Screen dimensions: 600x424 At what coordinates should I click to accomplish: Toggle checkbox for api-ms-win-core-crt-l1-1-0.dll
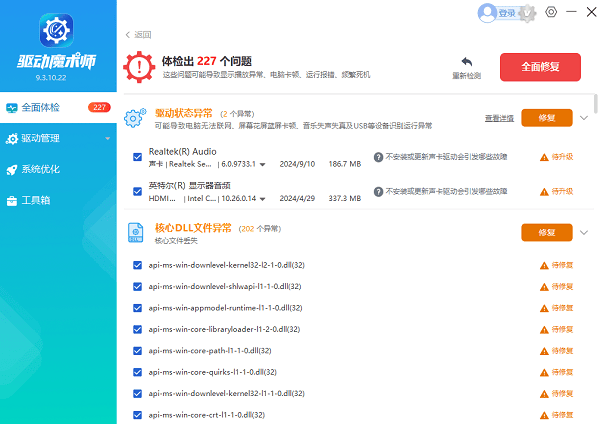[x=137, y=415]
